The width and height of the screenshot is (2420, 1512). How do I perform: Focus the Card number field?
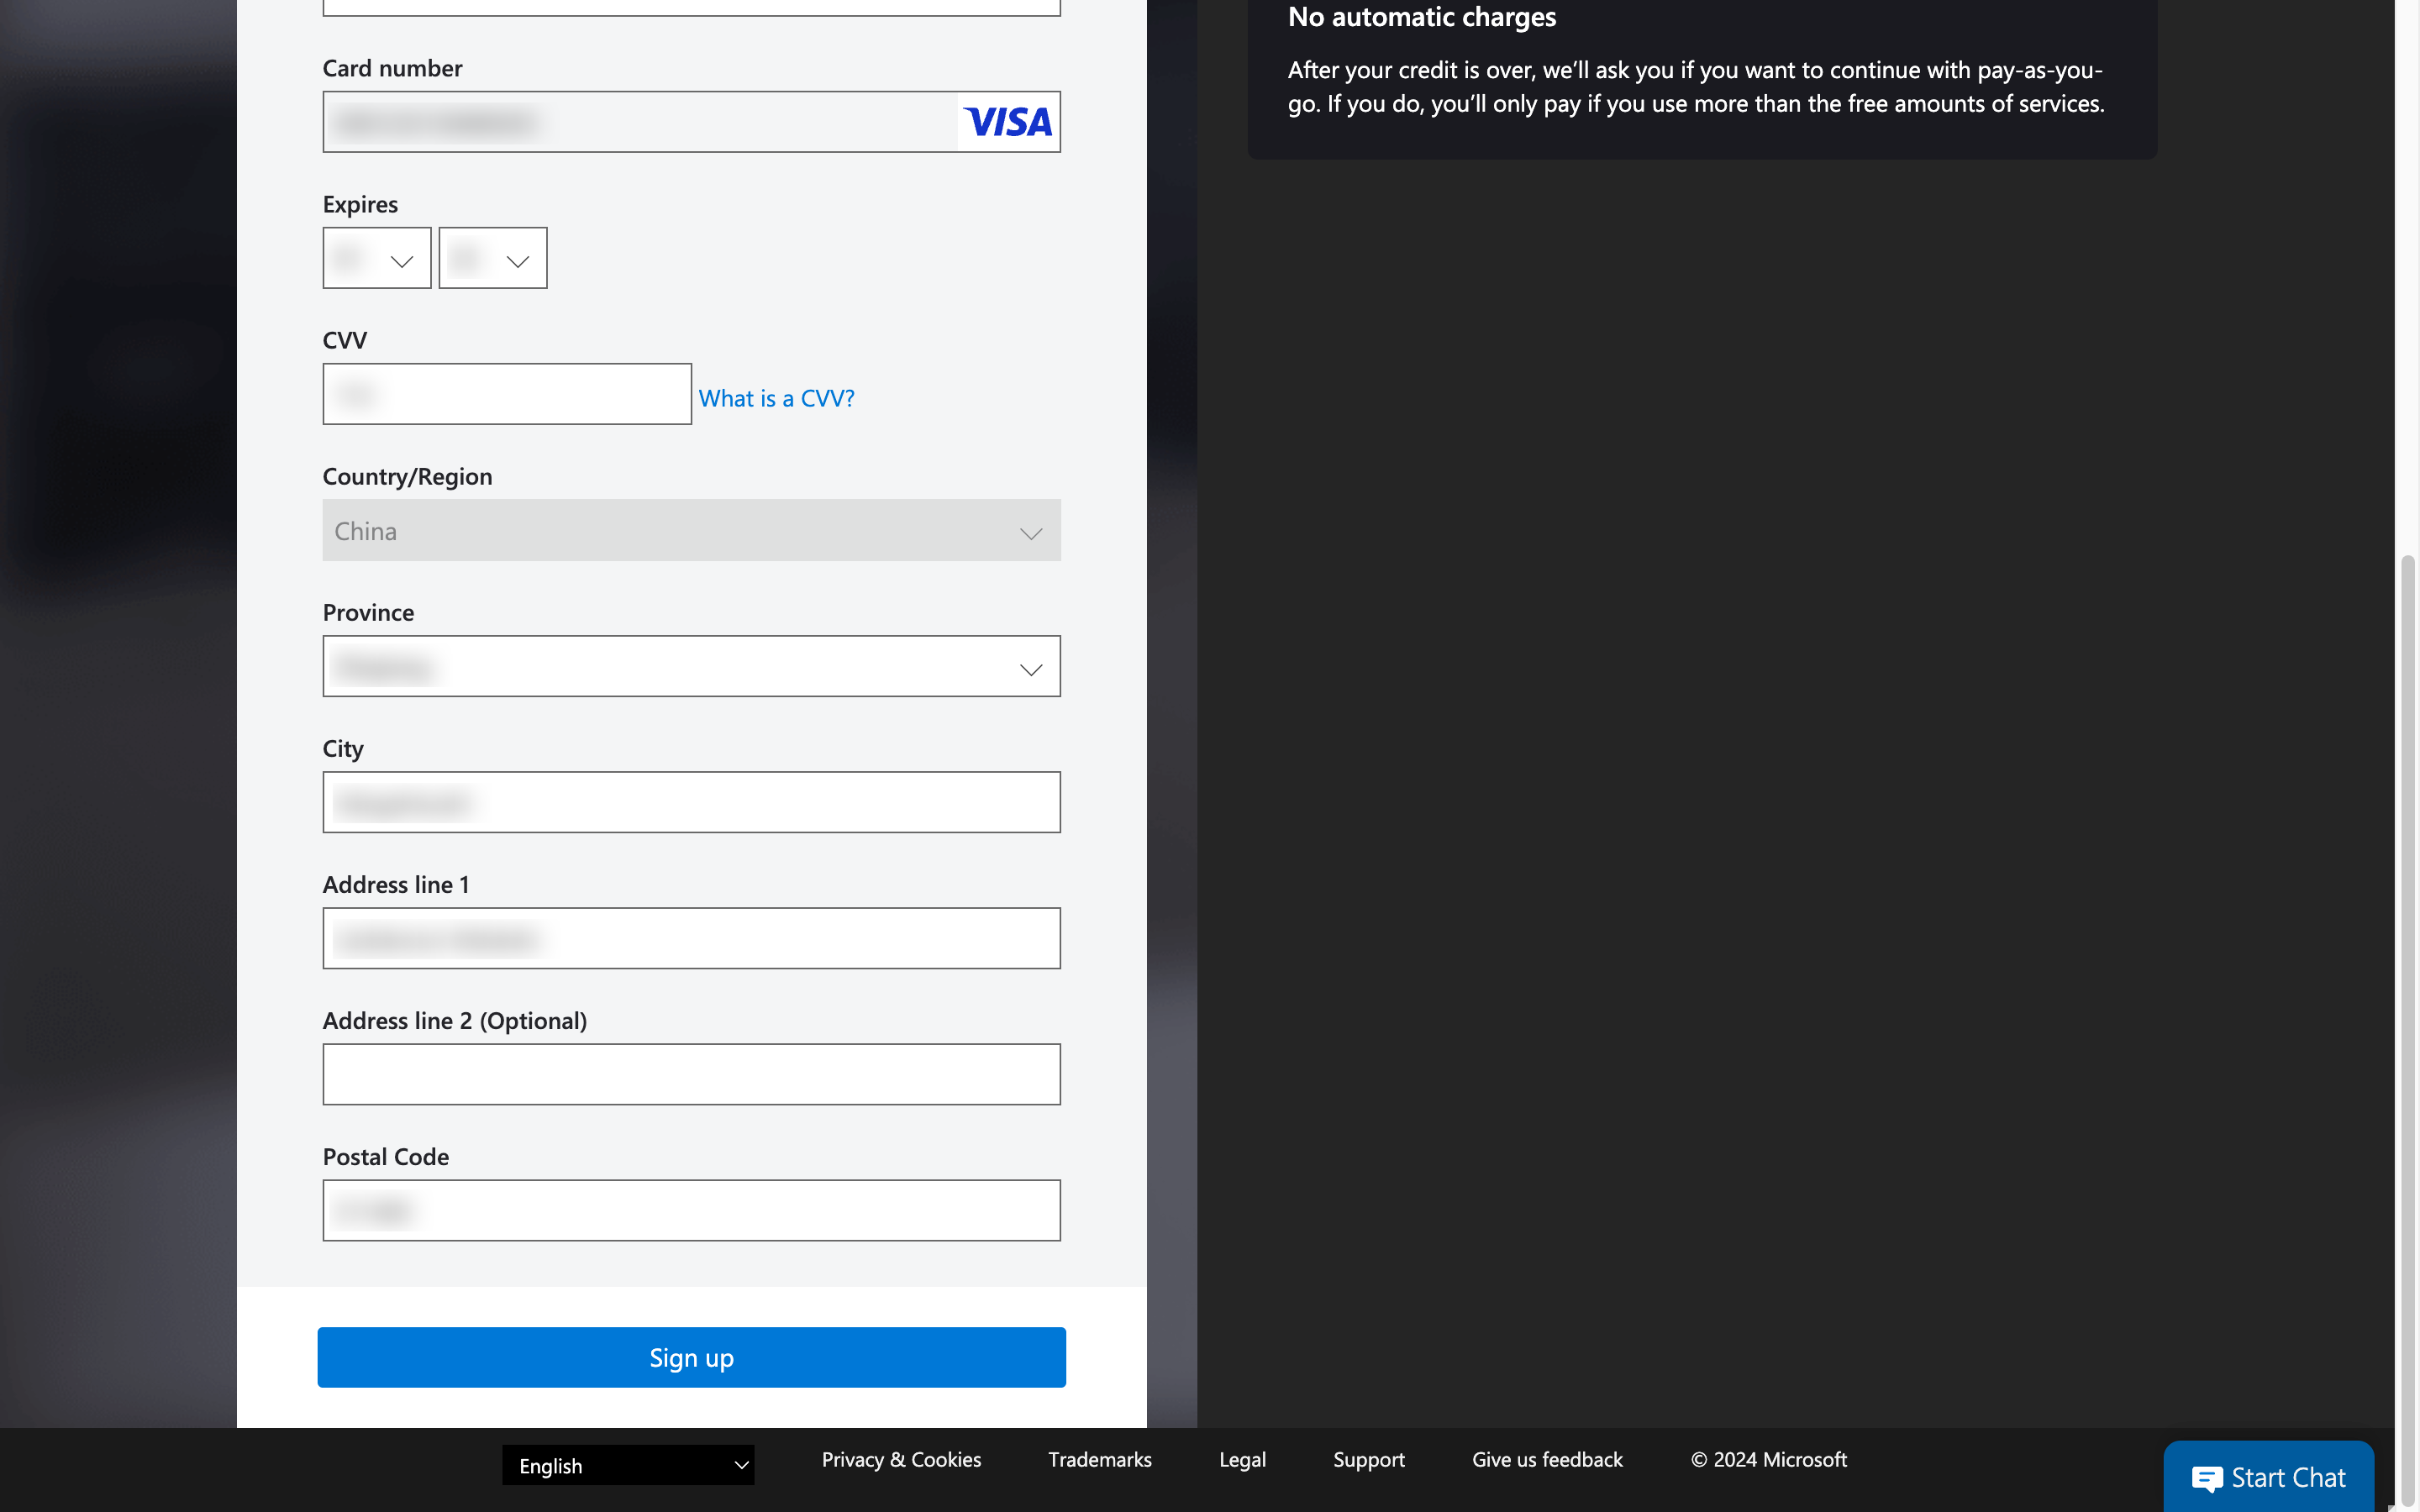tap(640, 122)
